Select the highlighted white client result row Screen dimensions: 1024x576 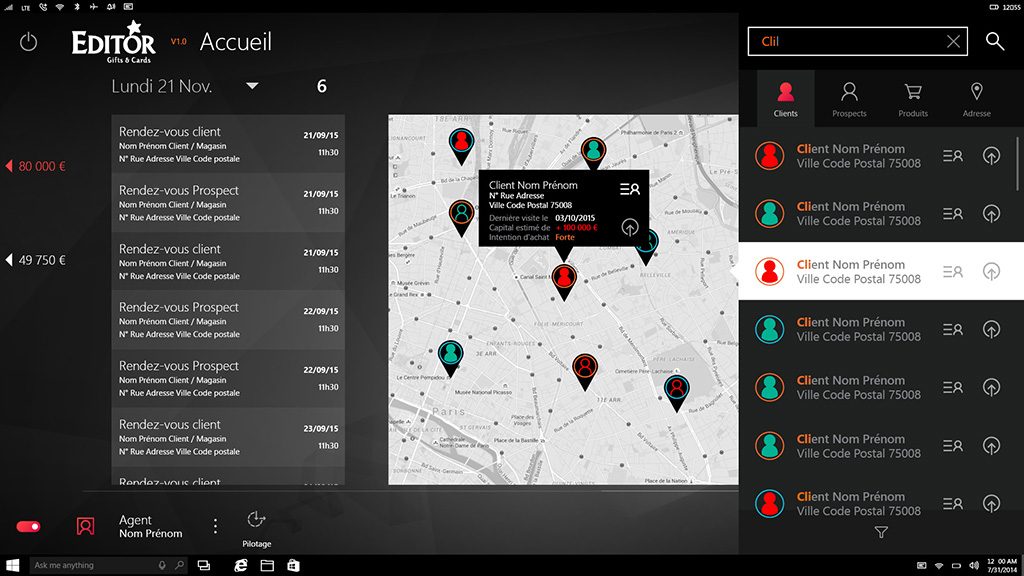click(860, 272)
